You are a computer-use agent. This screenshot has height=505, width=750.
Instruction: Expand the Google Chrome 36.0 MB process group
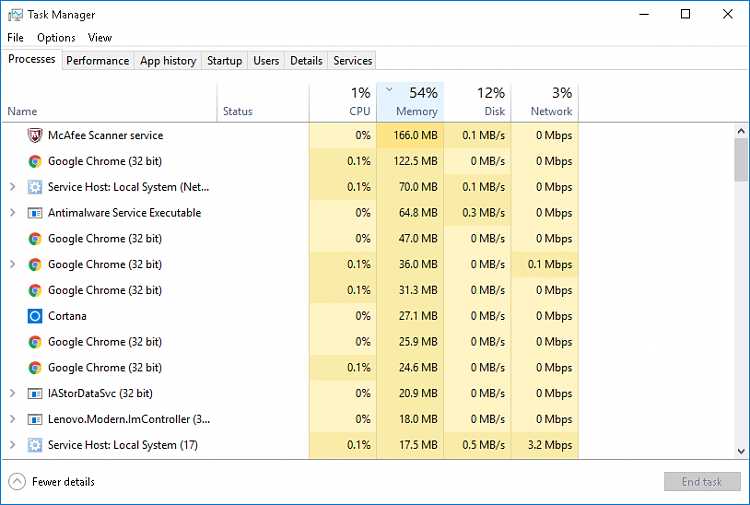click(13, 264)
